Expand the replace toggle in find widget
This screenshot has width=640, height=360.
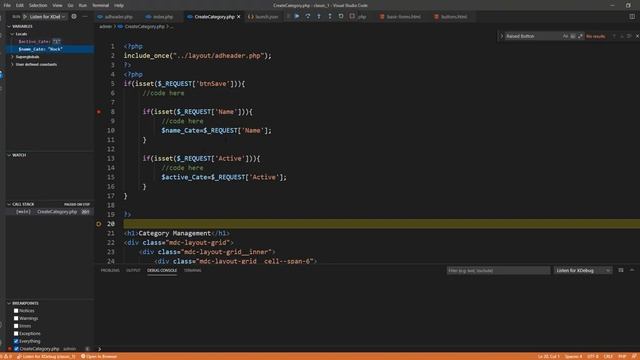[x=502, y=36]
